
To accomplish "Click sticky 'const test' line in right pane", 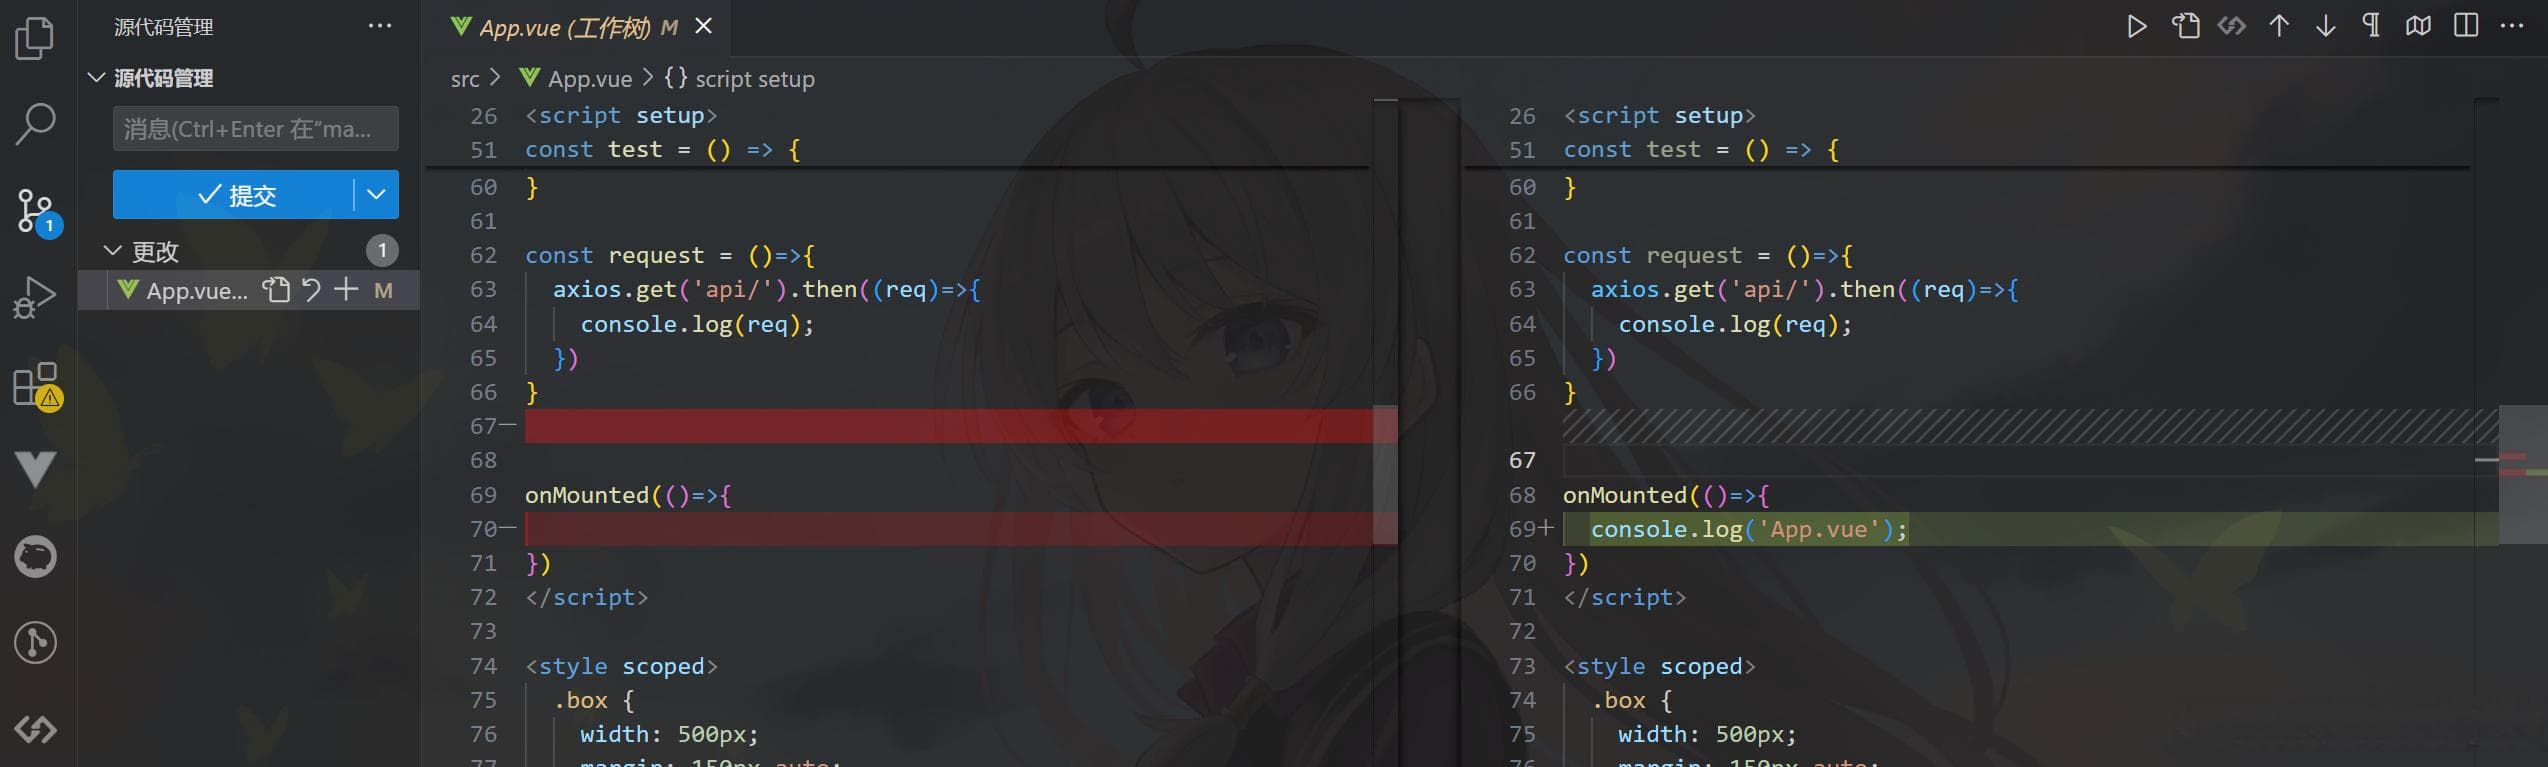I will [1701, 150].
